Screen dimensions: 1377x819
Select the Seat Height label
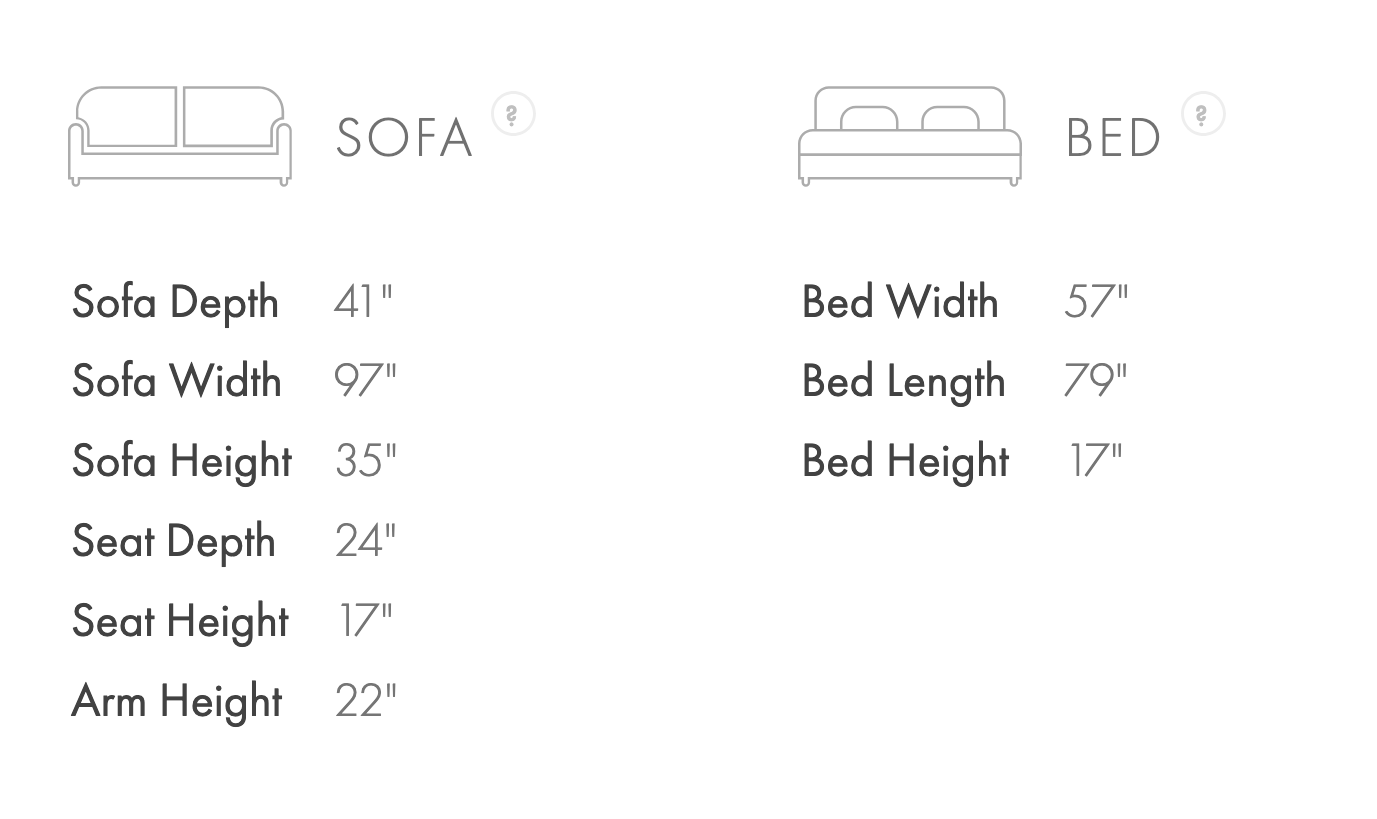click(181, 622)
